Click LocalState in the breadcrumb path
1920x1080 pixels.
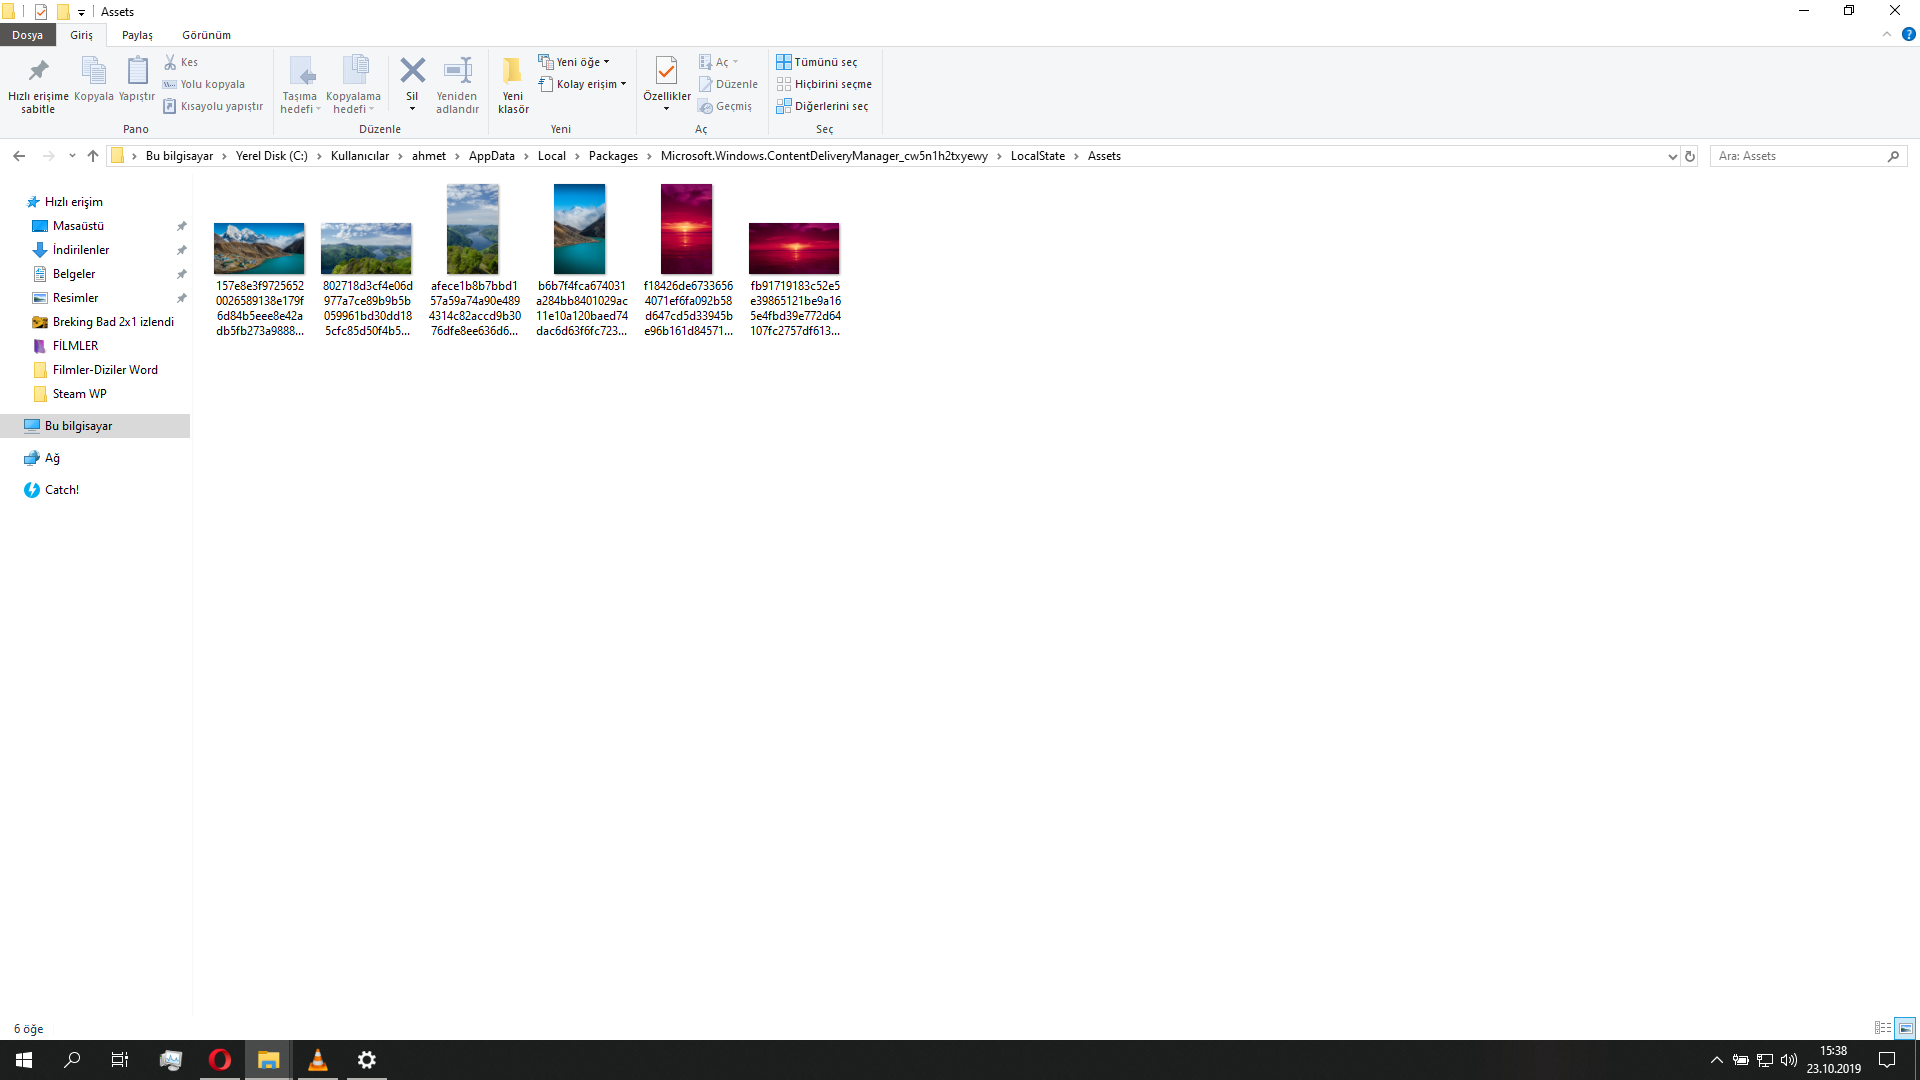point(1037,156)
